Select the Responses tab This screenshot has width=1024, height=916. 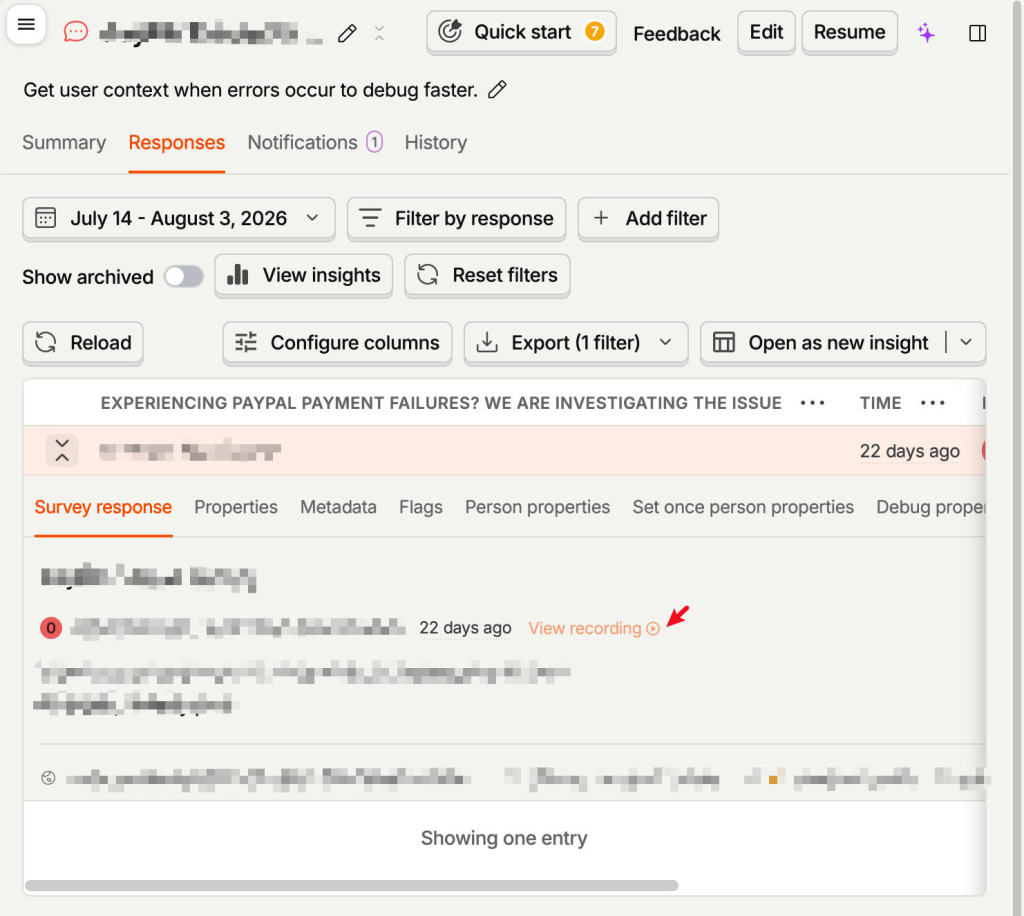(x=177, y=142)
